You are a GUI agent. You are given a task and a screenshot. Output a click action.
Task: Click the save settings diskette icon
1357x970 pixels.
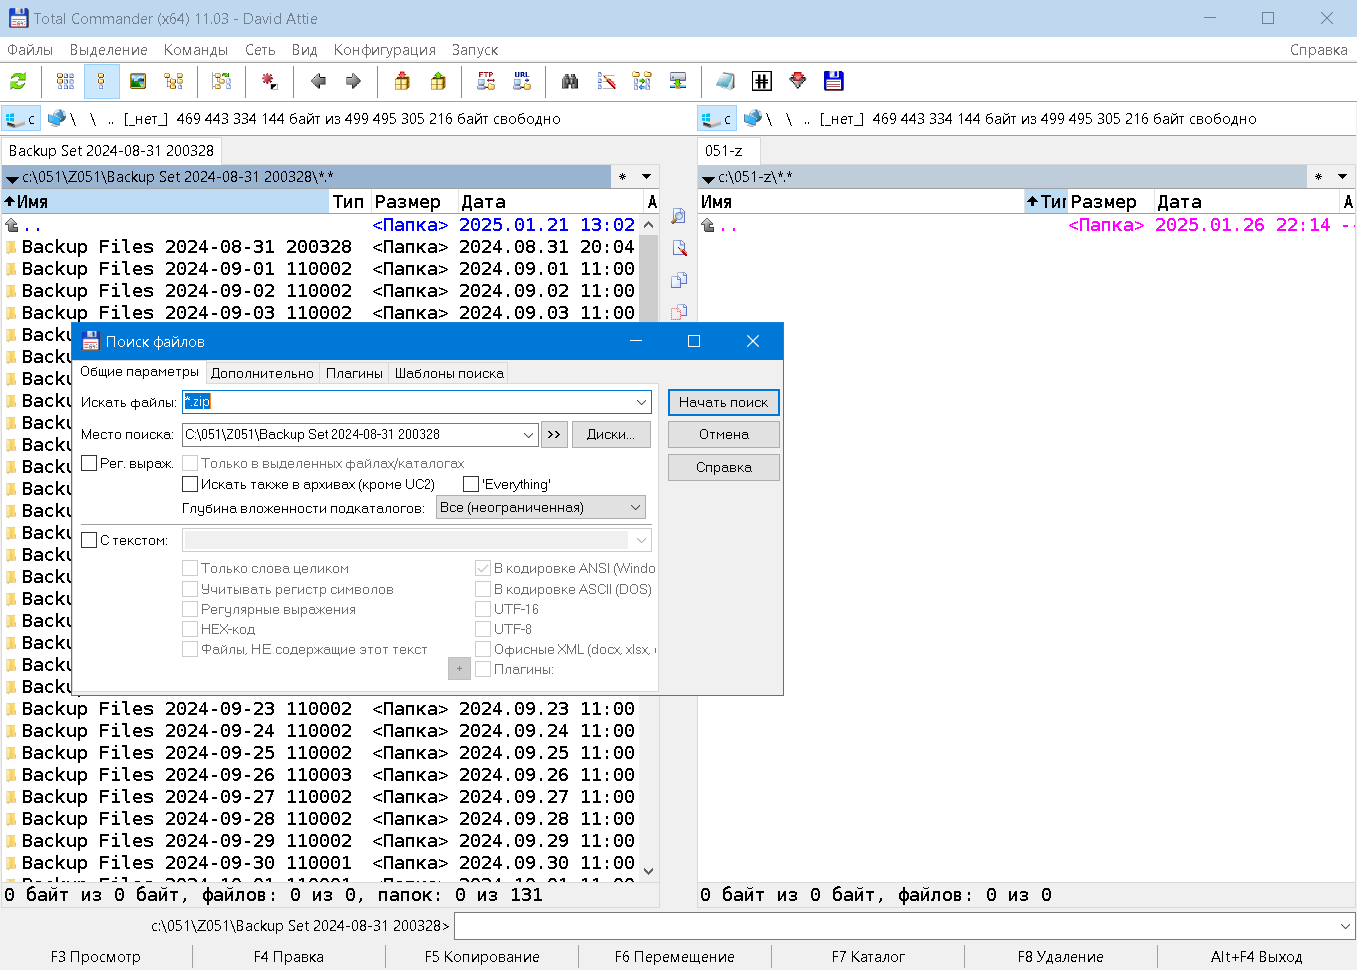[833, 81]
